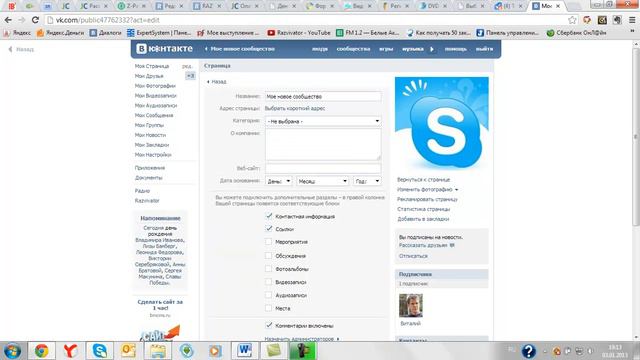Bookmark page with star icon
This screenshot has width=640, height=360.
point(572,20)
